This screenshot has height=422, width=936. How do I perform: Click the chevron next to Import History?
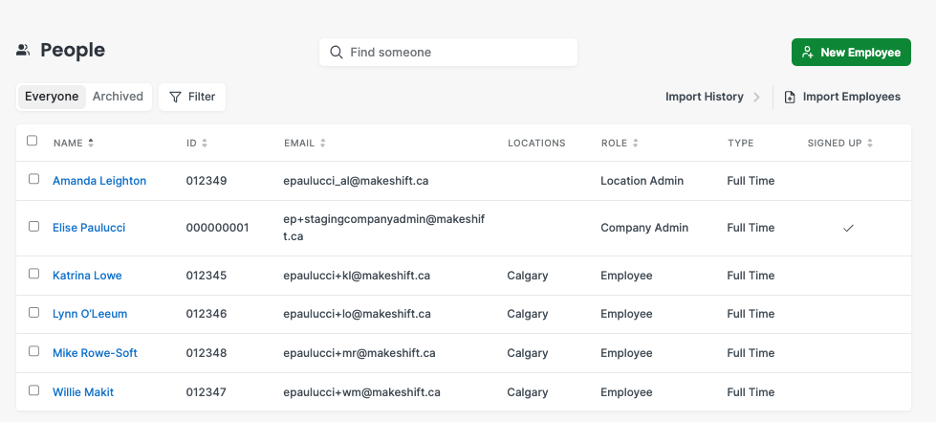pyautogui.click(x=756, y=97)
